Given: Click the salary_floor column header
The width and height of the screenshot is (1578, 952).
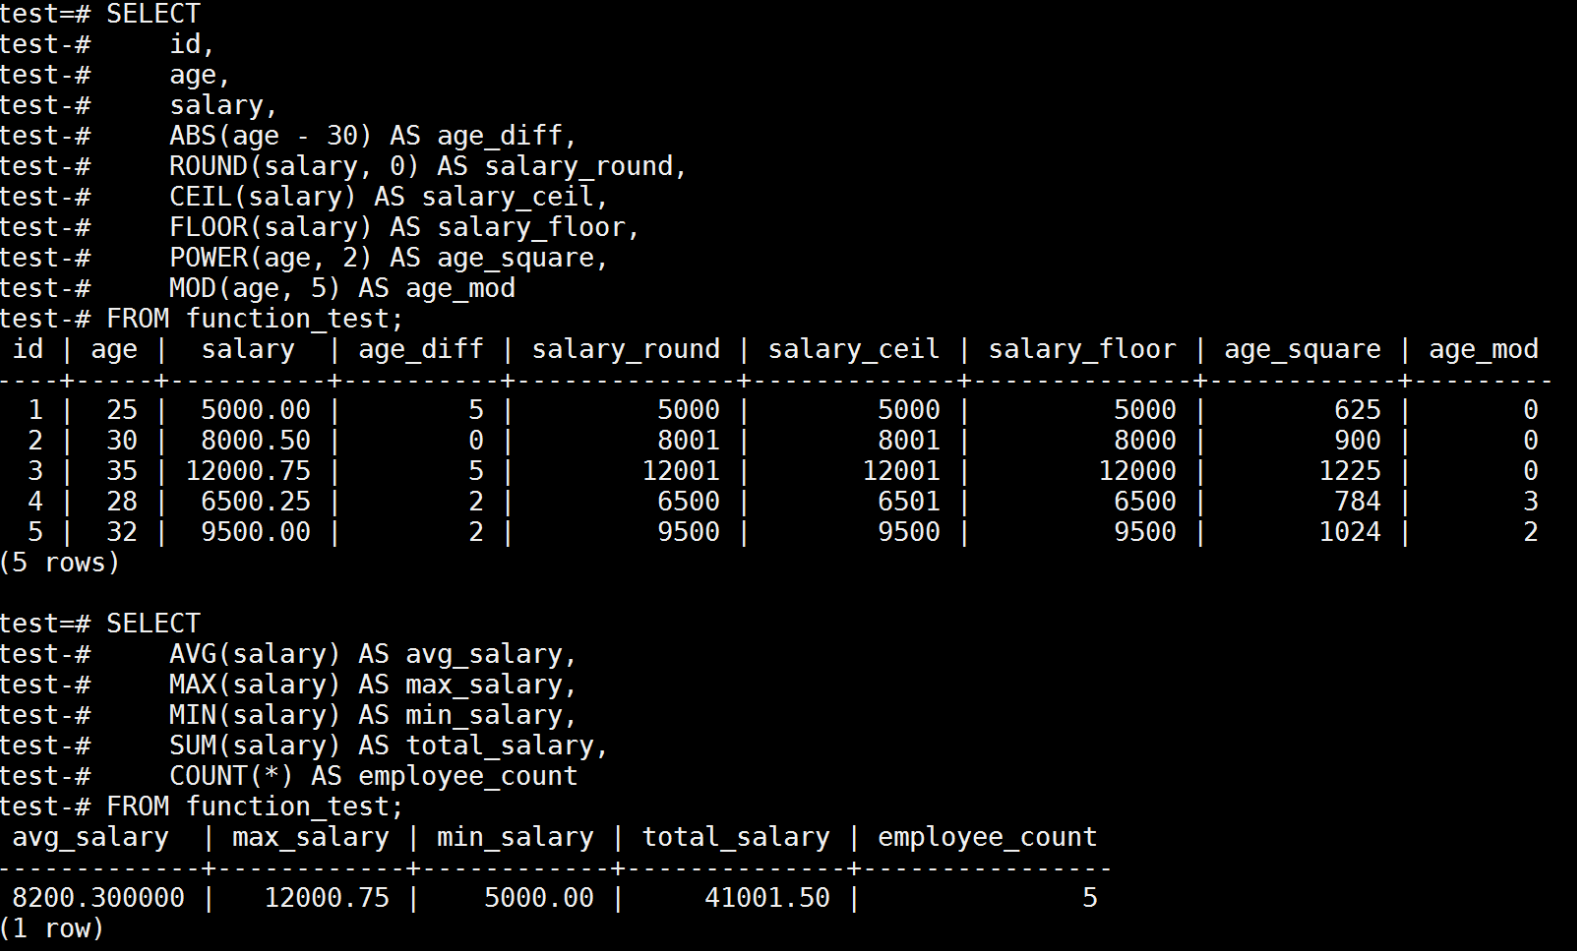Looking at the screenshot, I should 1081,349.
